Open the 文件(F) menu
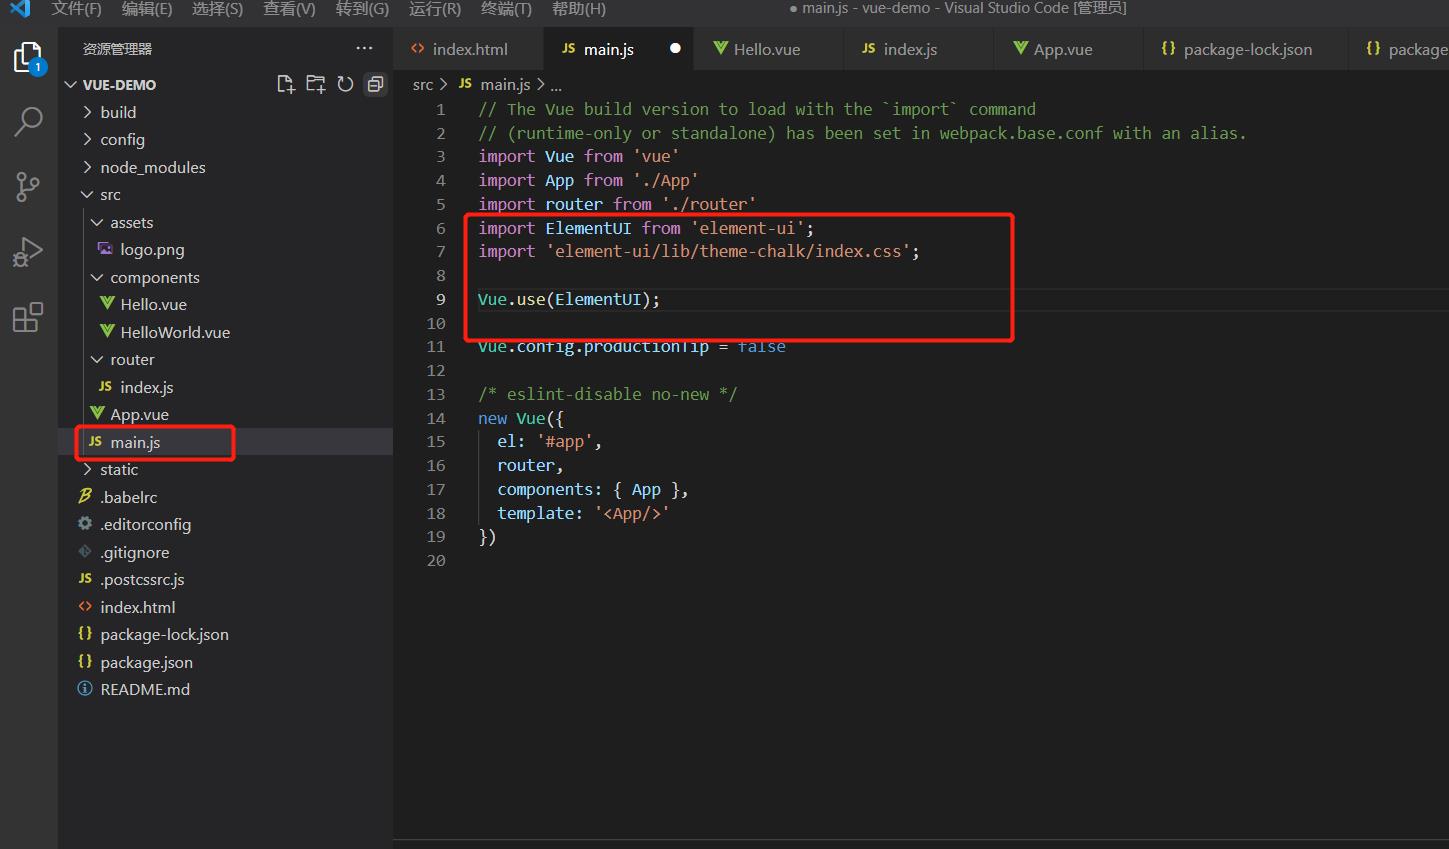This screenshot has width=1449, height=849. tap(76, 9)
